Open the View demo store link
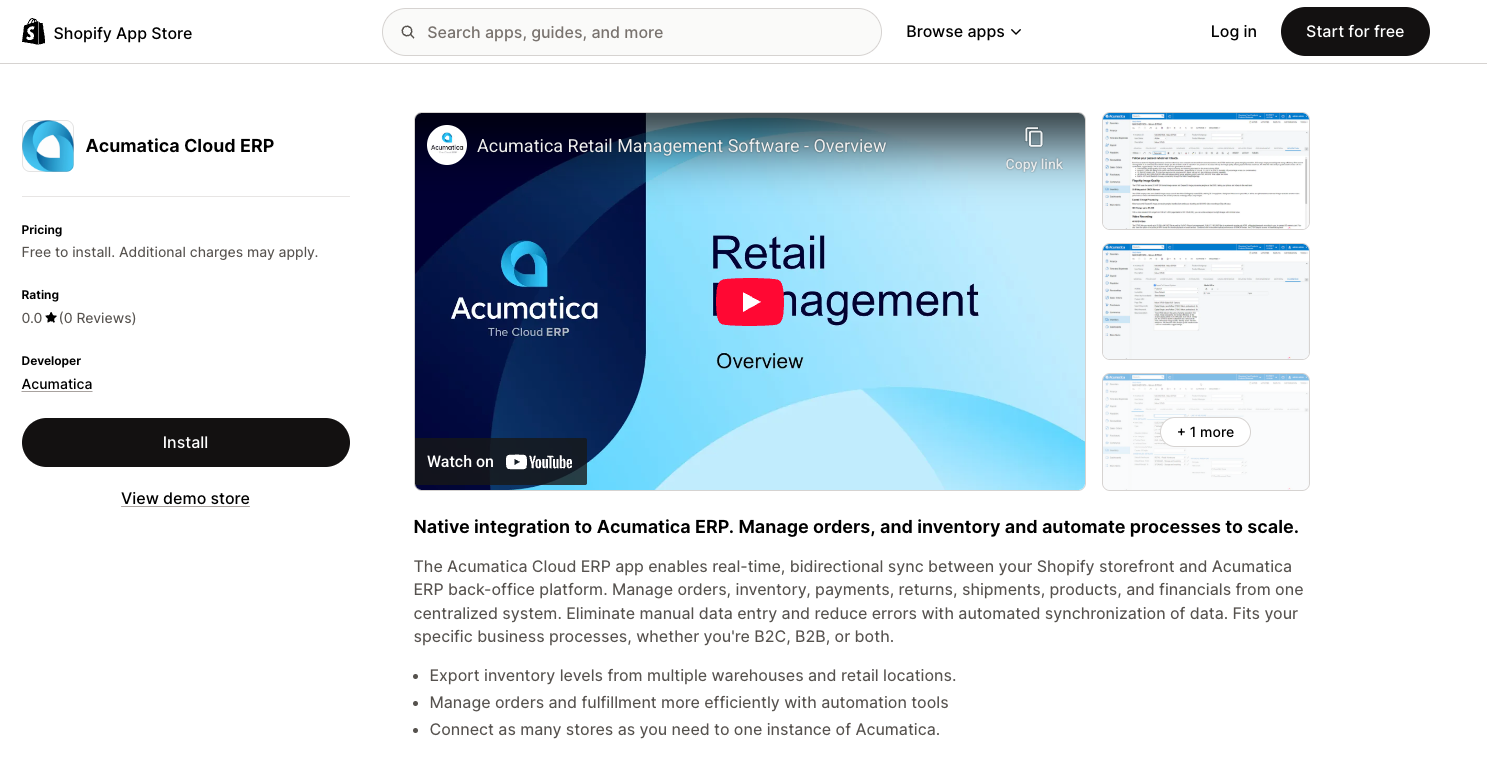The height and width of the screenshot is (764, 1487). pyautogui.click(x=185, y=498)
